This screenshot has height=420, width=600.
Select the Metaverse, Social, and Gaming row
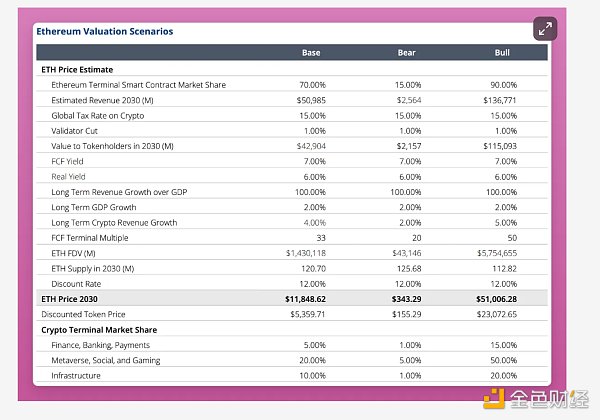coord(114,359)
